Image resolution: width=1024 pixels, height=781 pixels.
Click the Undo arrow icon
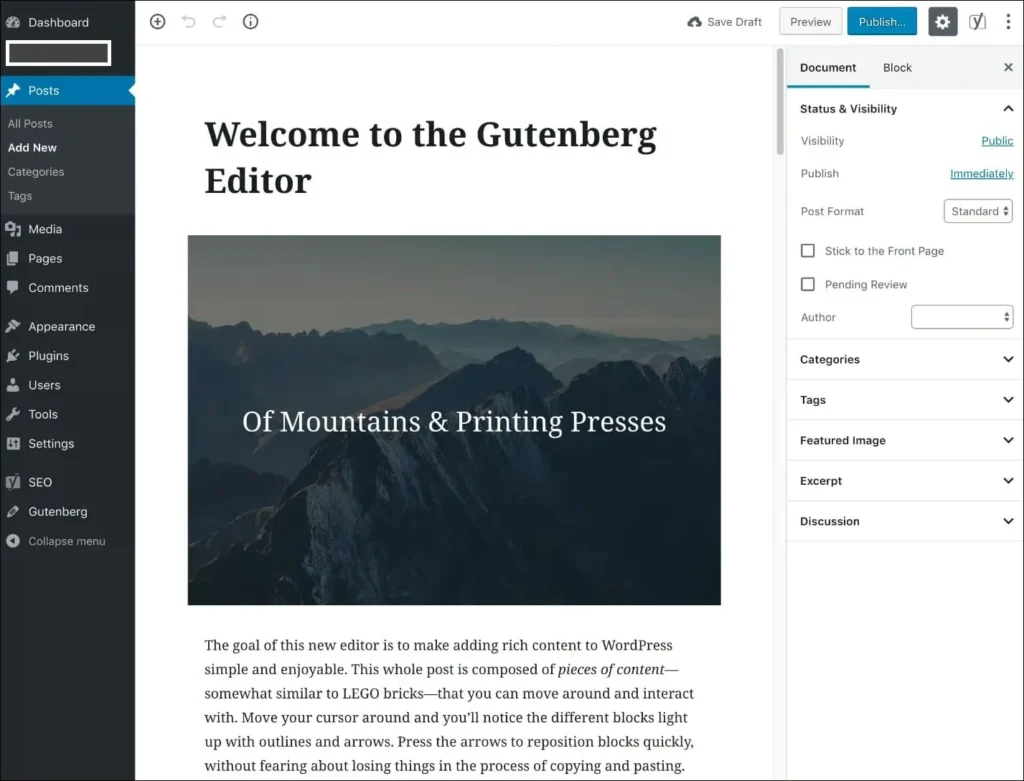pyautogui.click(x=188, y=22)
